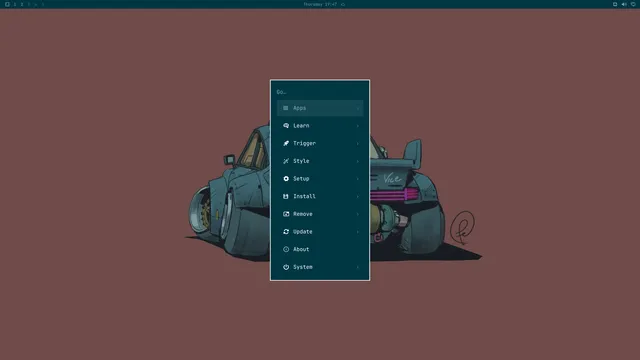Open the System menu label
640x360 pixels.
tap(302, 267)
